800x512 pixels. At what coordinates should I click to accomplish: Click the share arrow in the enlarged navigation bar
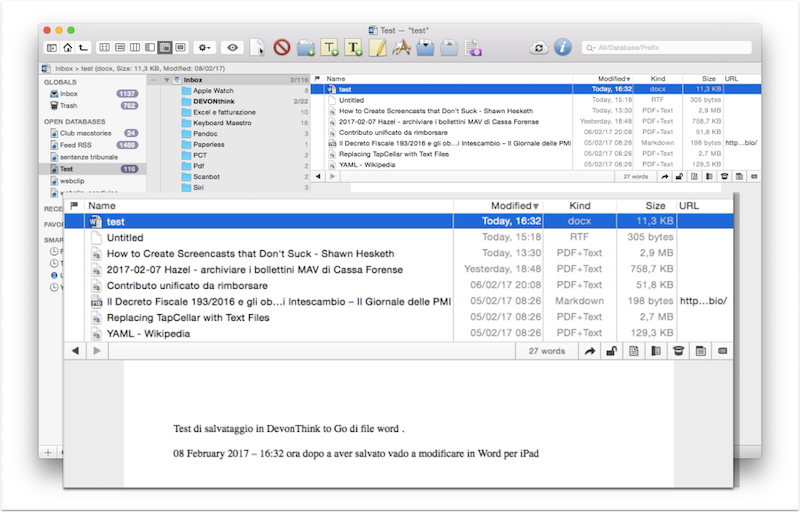coord(589,351)
